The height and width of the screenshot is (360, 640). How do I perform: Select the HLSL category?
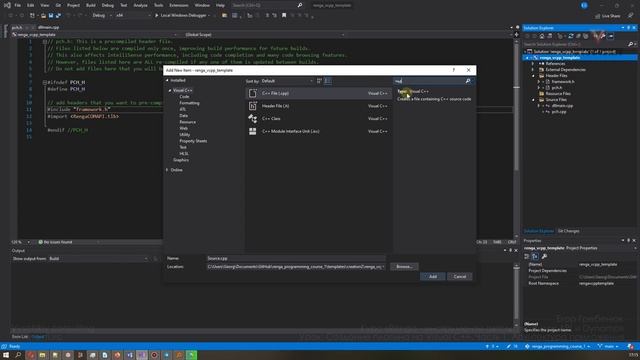(184, 153)
